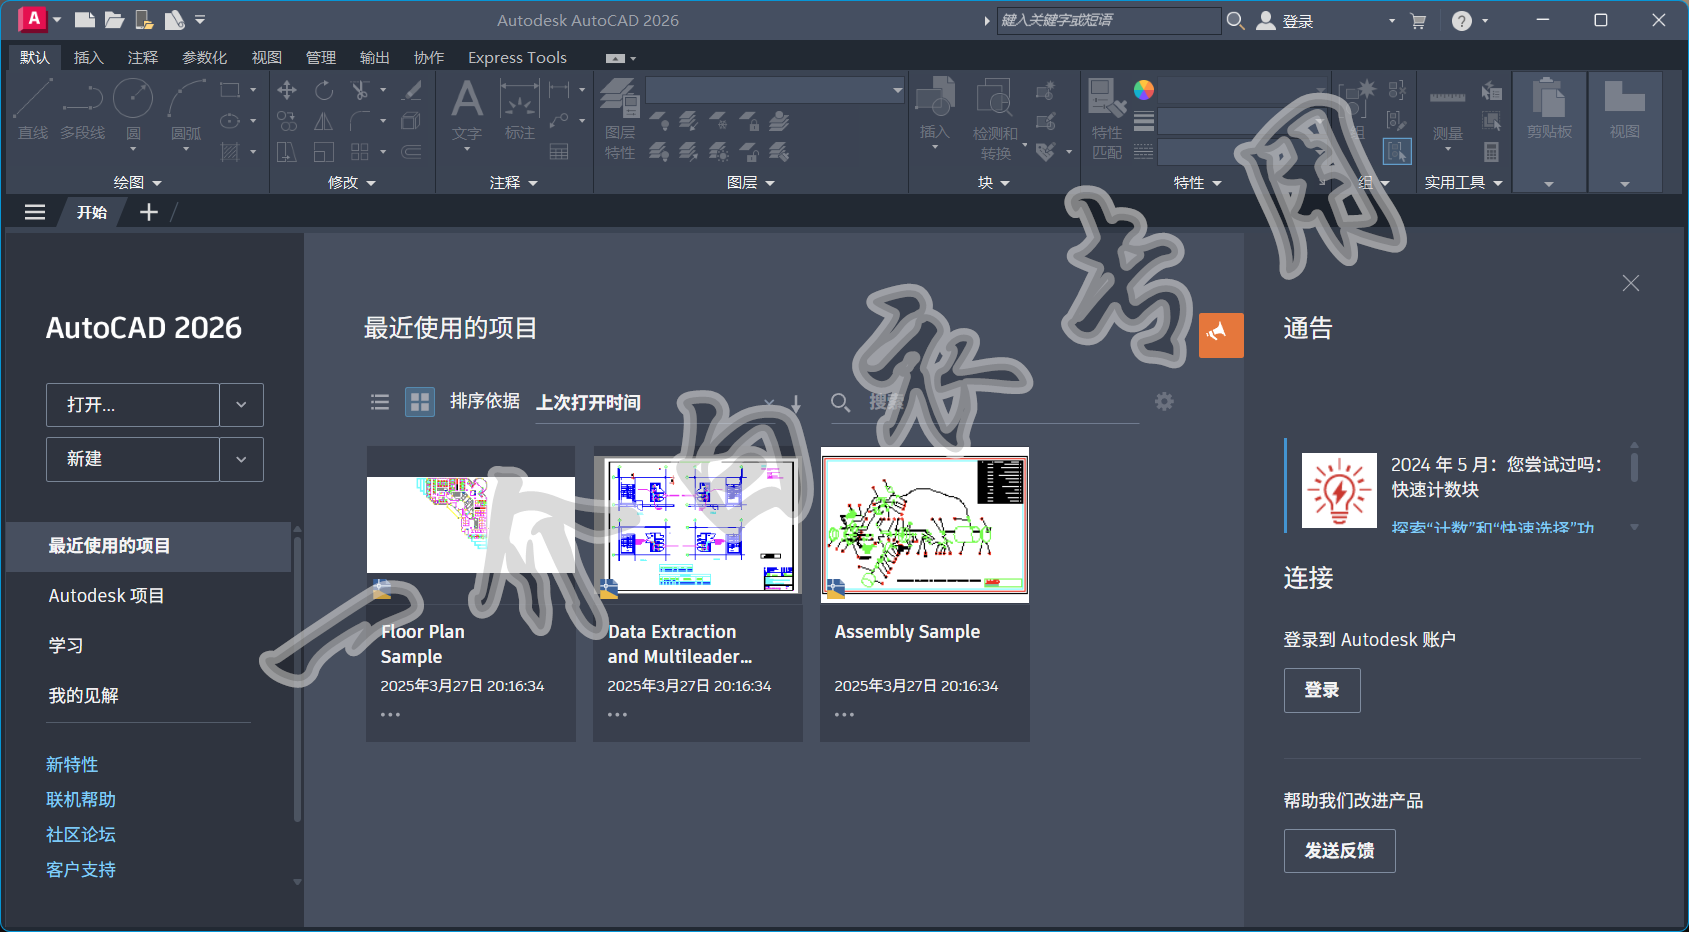Toggle sort direction arrow for recent projects
Viewport: 1689px width, 932px height.
pyautogui.click(x=796, y=403)
